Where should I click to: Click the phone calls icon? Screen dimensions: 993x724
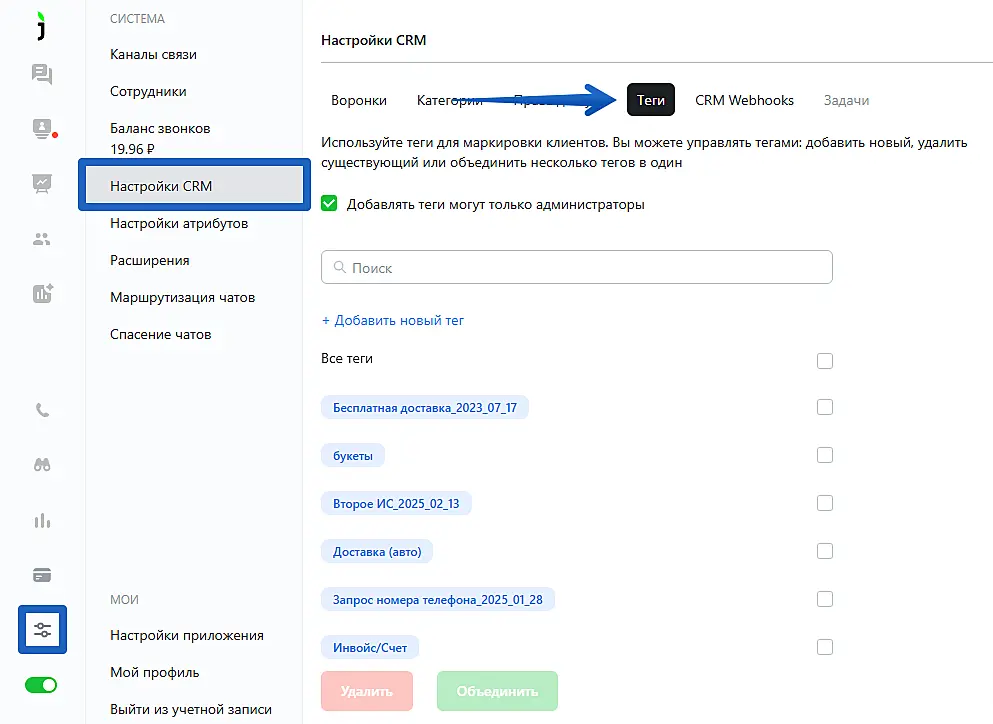tap(42, 410)
